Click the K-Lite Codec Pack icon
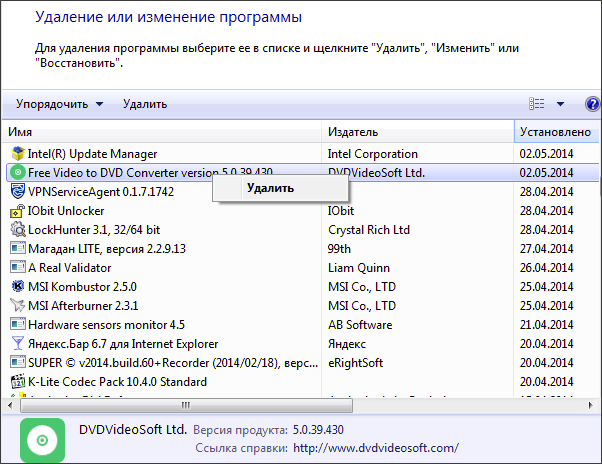602x464 pixels. point(18,381)
